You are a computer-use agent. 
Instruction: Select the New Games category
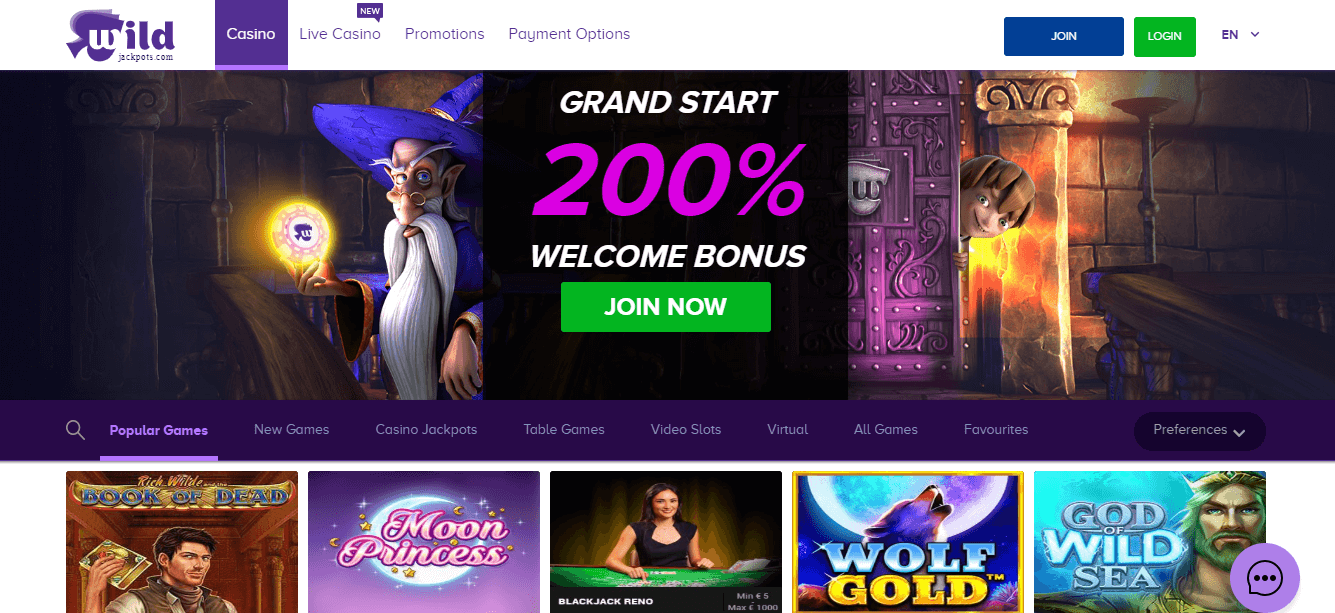coord(291,429)
